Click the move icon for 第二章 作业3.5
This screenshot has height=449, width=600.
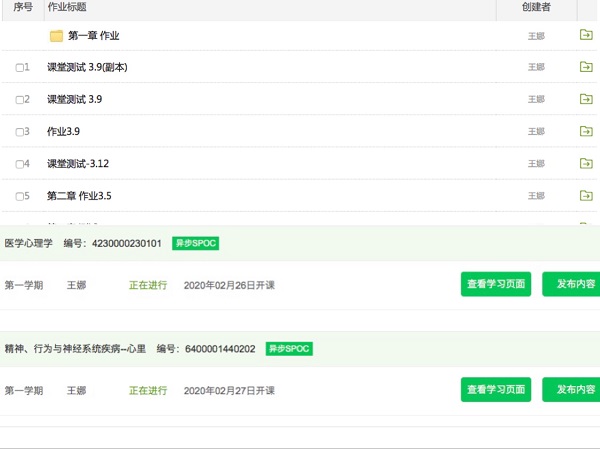(x=586, y=196)
